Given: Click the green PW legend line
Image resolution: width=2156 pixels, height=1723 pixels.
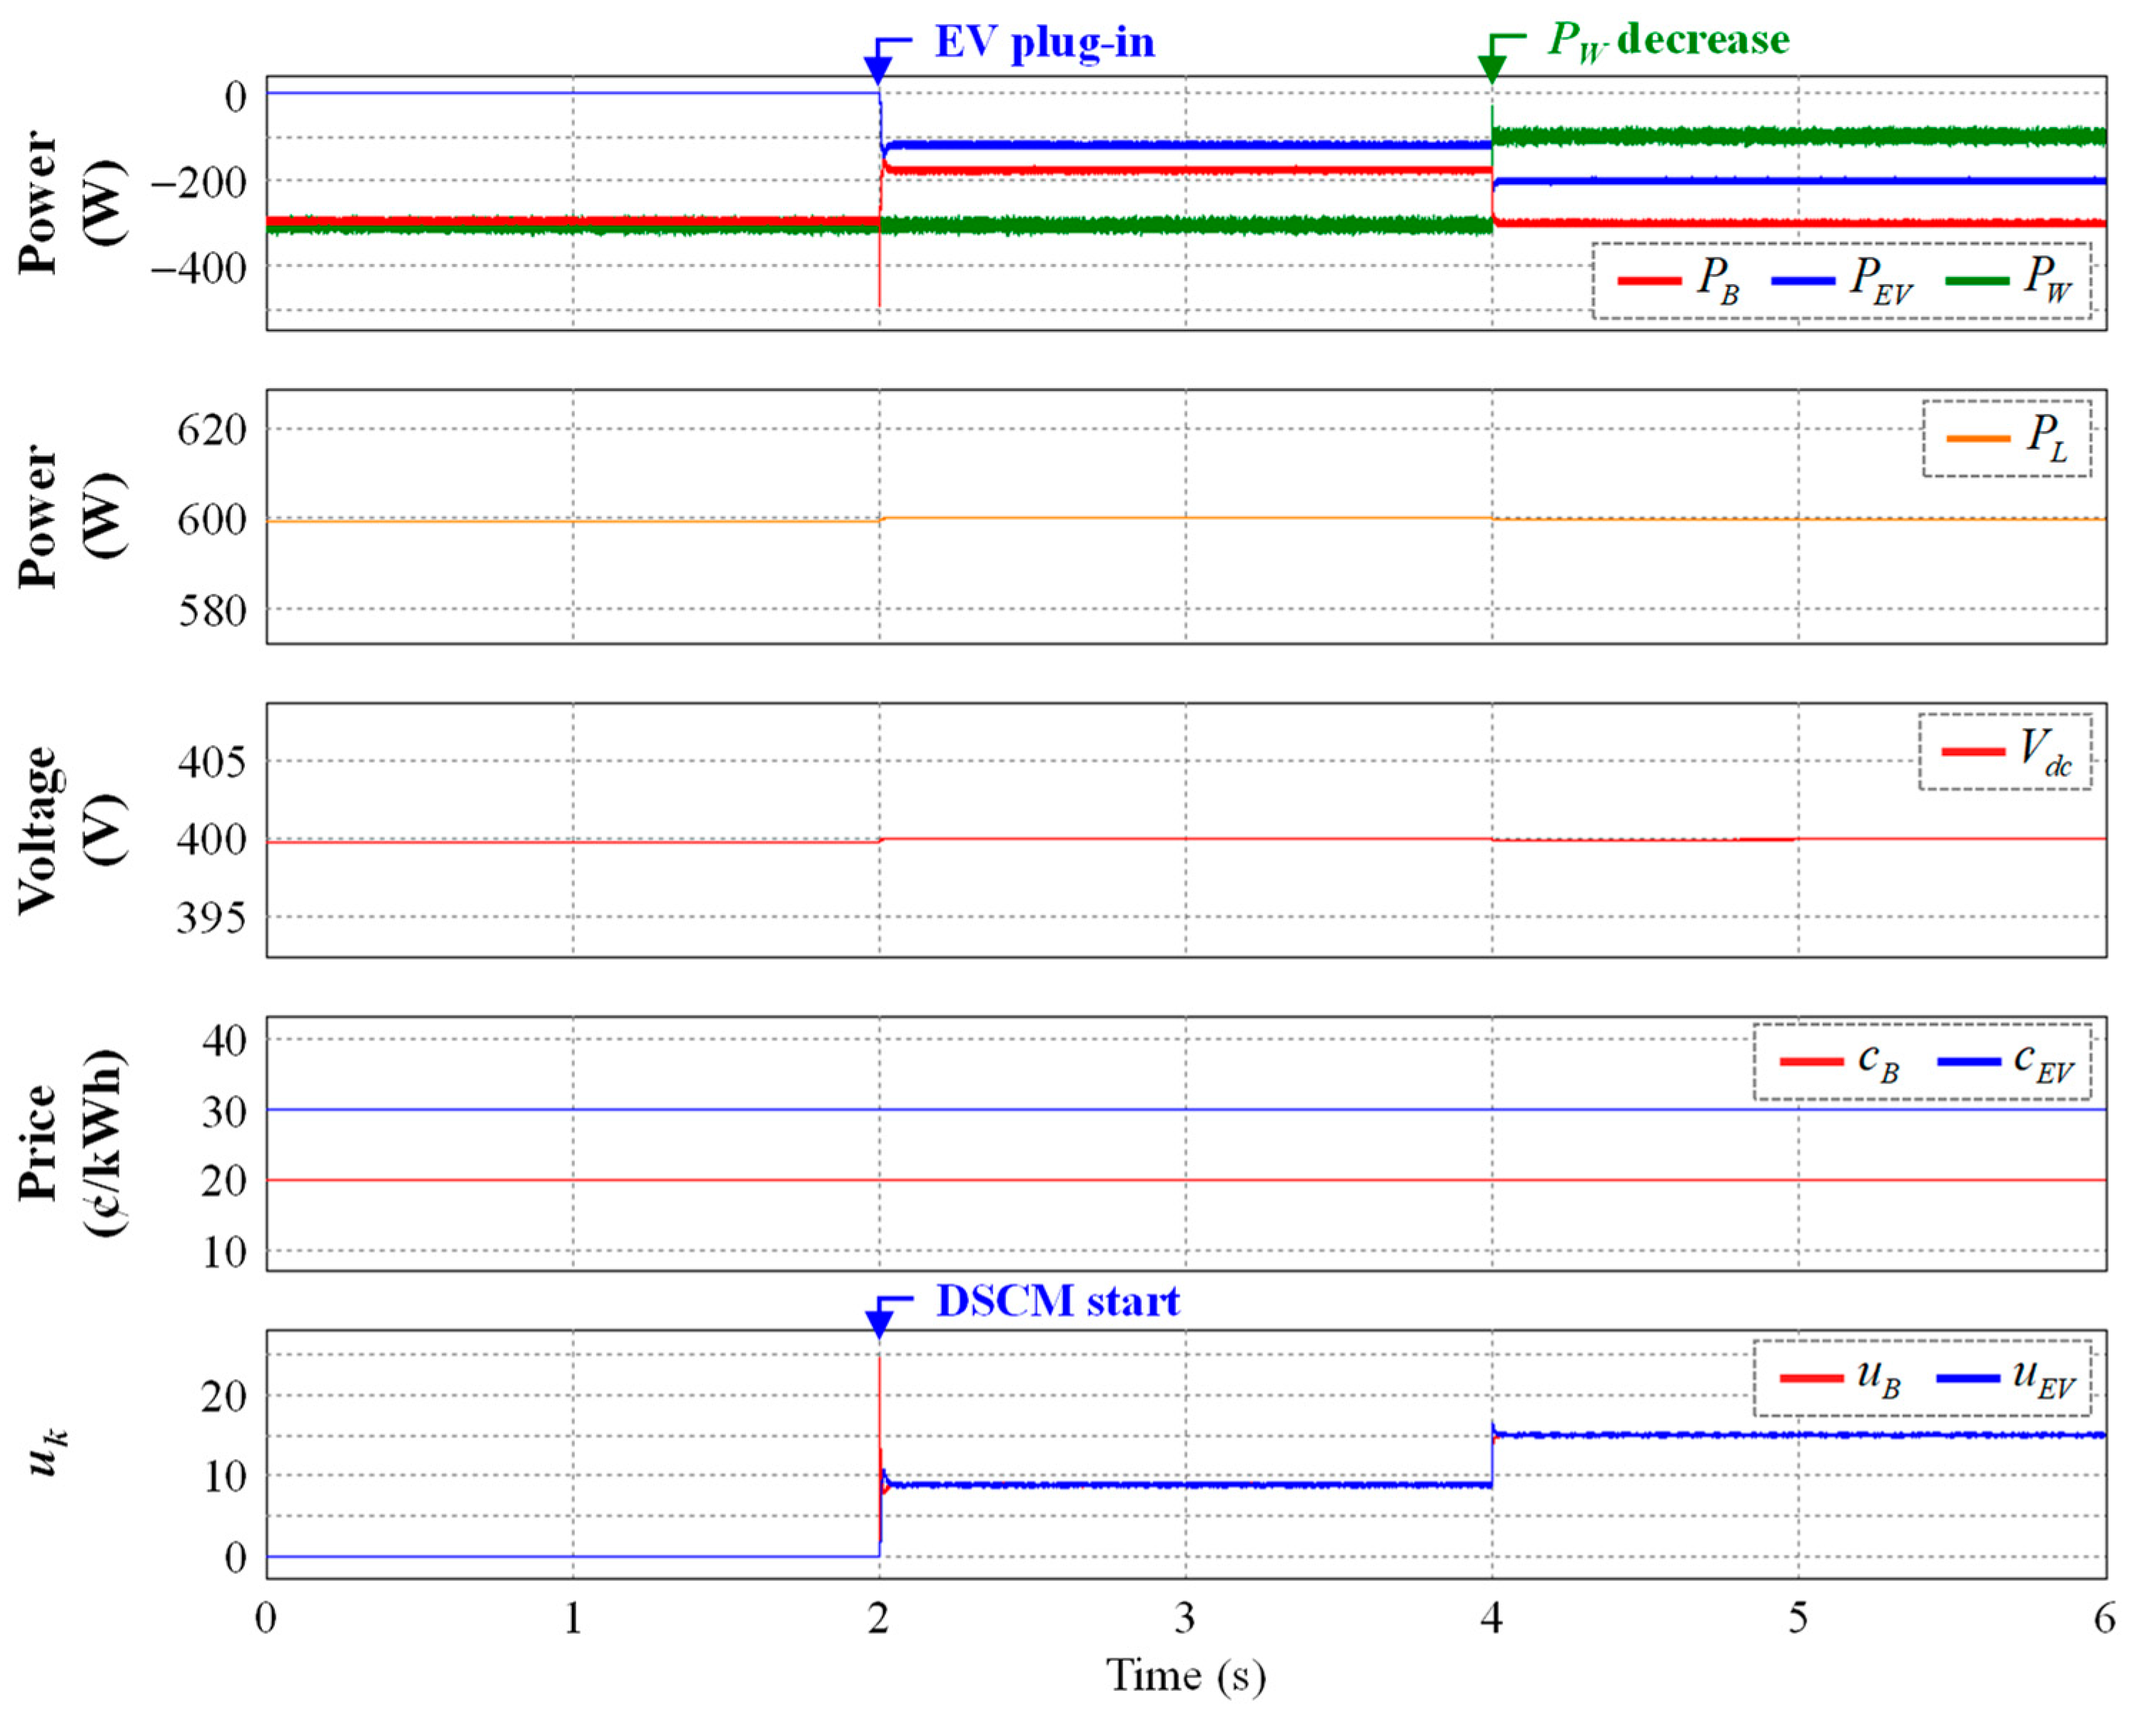Looking at the screenshot, I should pos(1977,281).
